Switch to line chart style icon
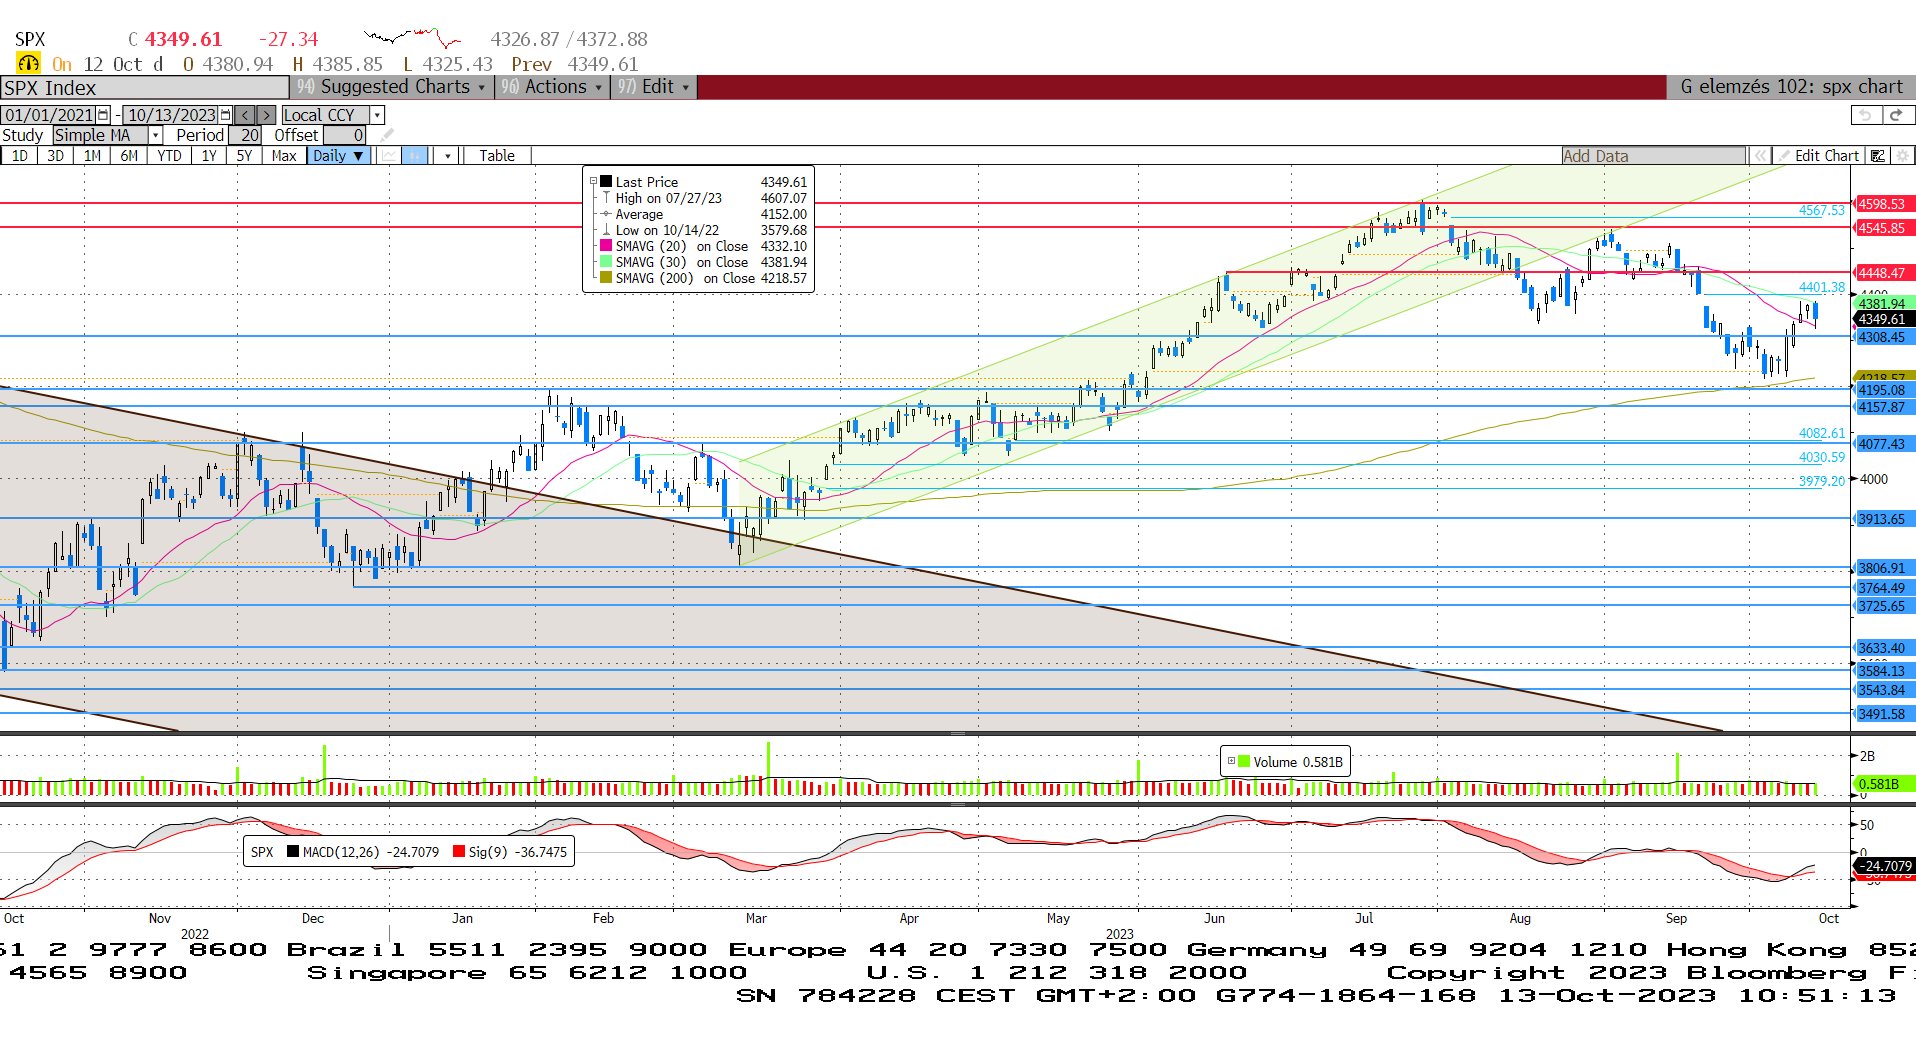This screenshot has width=1916, height=1051. tap(390, 155)
